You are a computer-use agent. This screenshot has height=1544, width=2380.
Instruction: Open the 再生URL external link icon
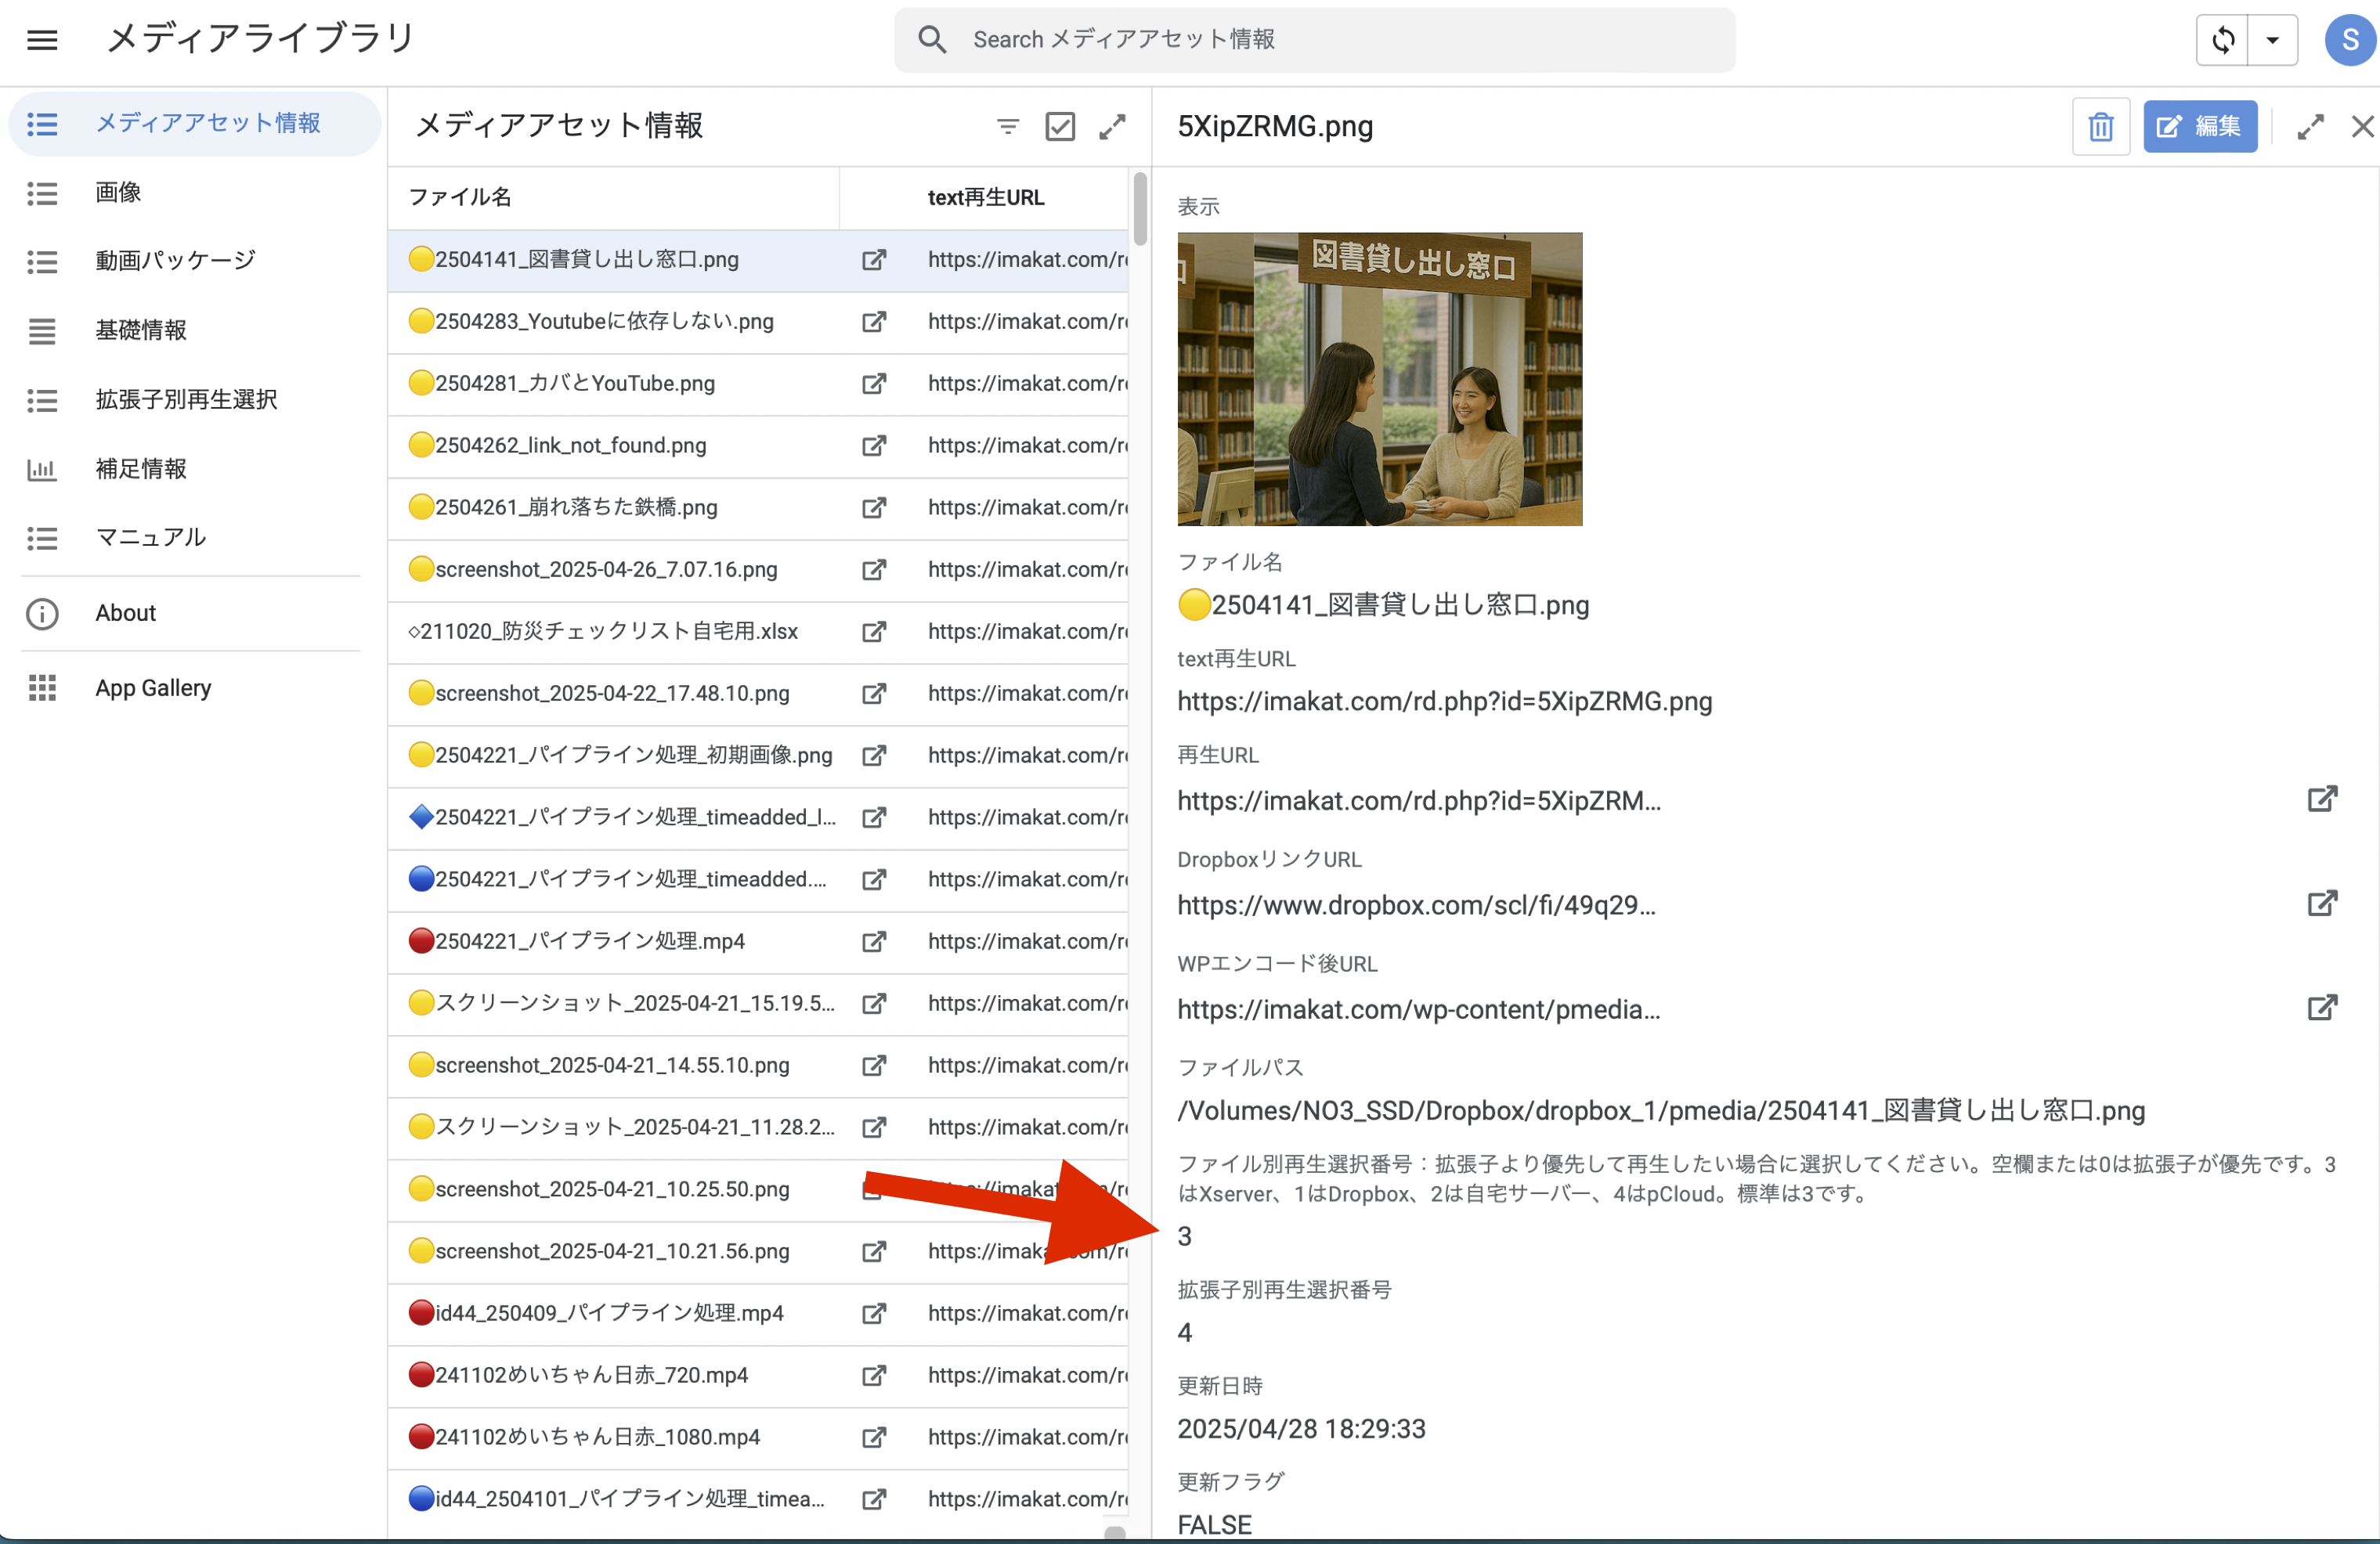click(2321, 799)
